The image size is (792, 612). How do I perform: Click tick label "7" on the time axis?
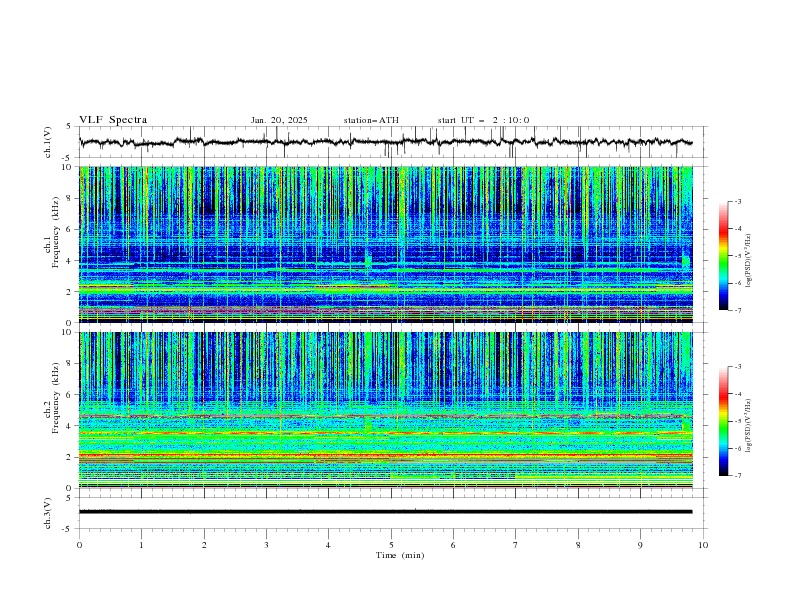(x=516, y=545)
